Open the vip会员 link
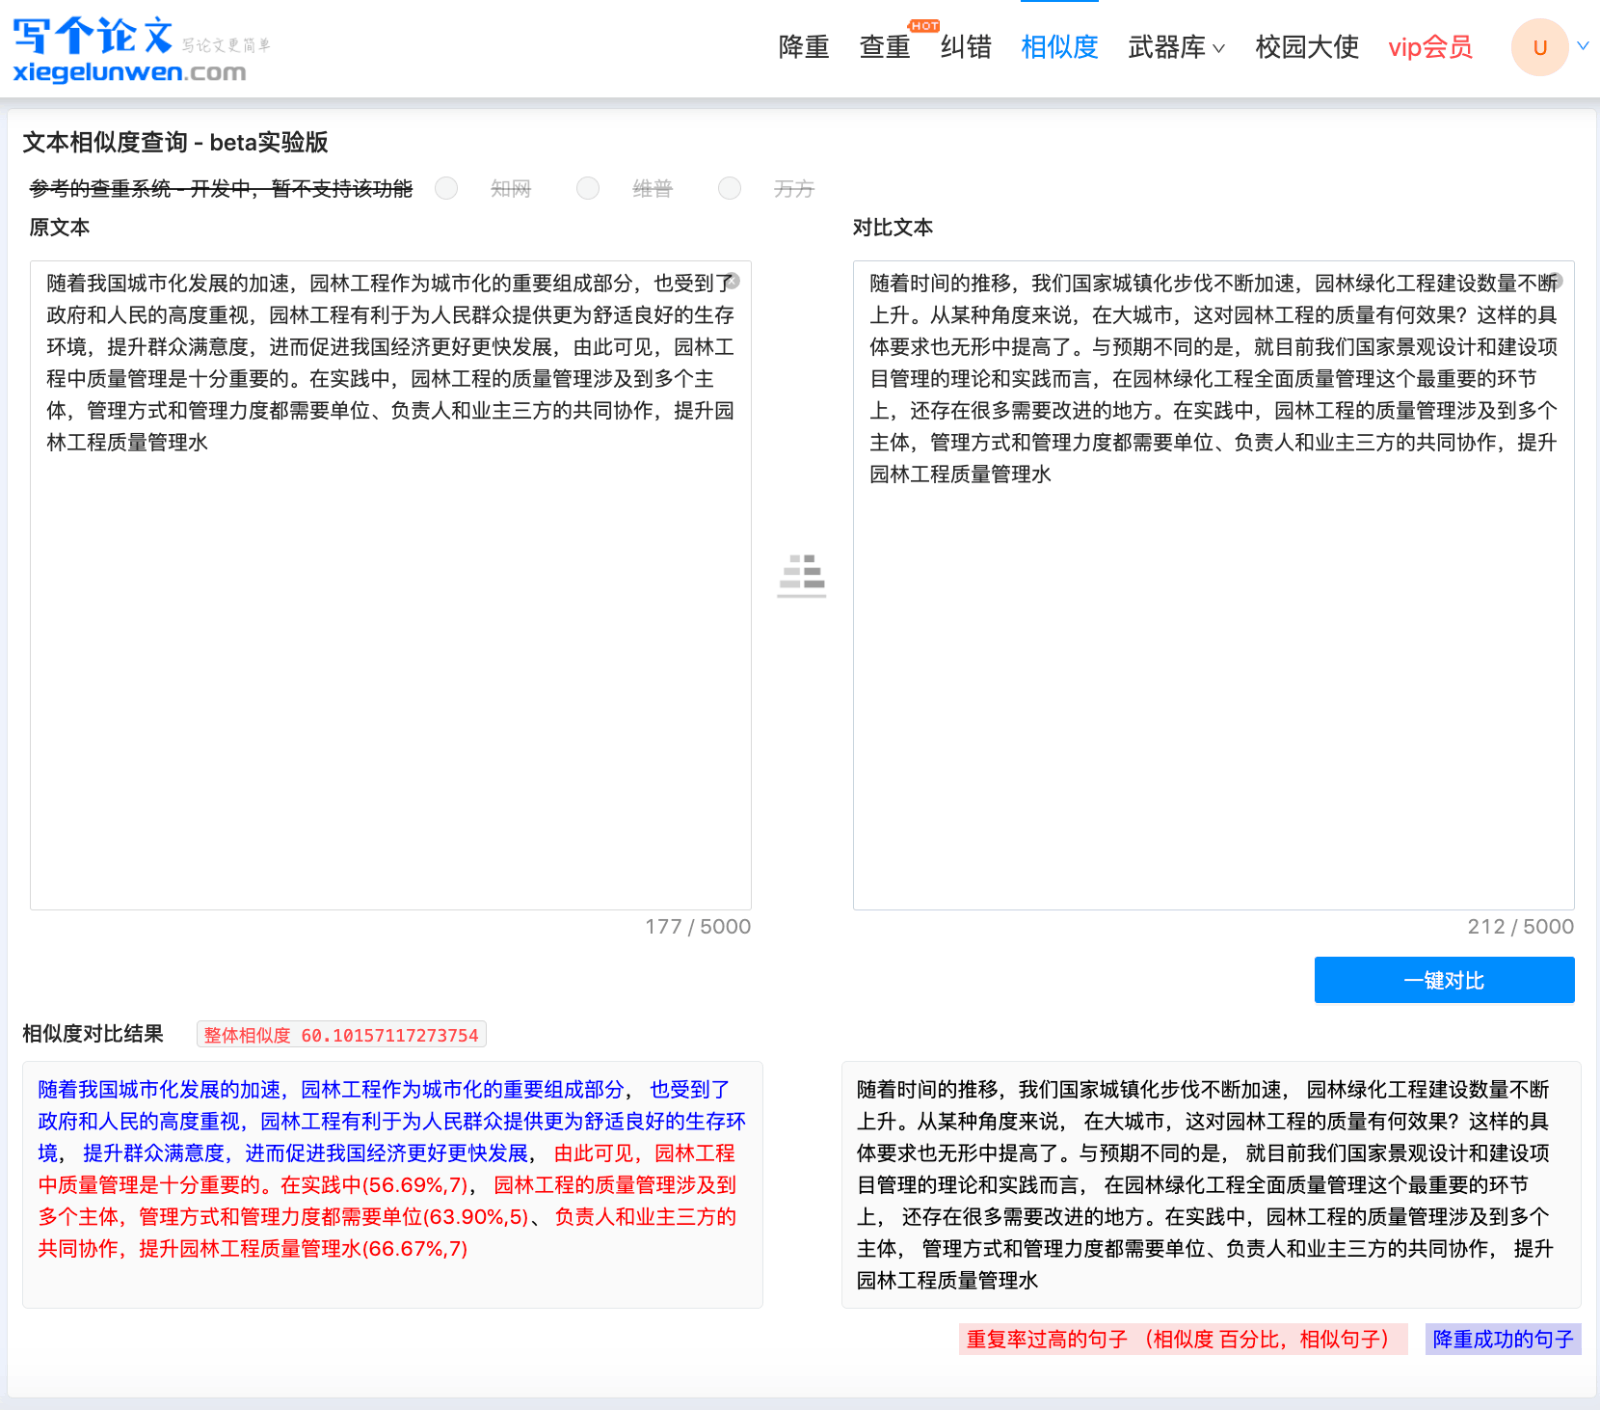Image resolution: width=1600 pixels, height=1410 pixels. click(x=1430, y=47)
